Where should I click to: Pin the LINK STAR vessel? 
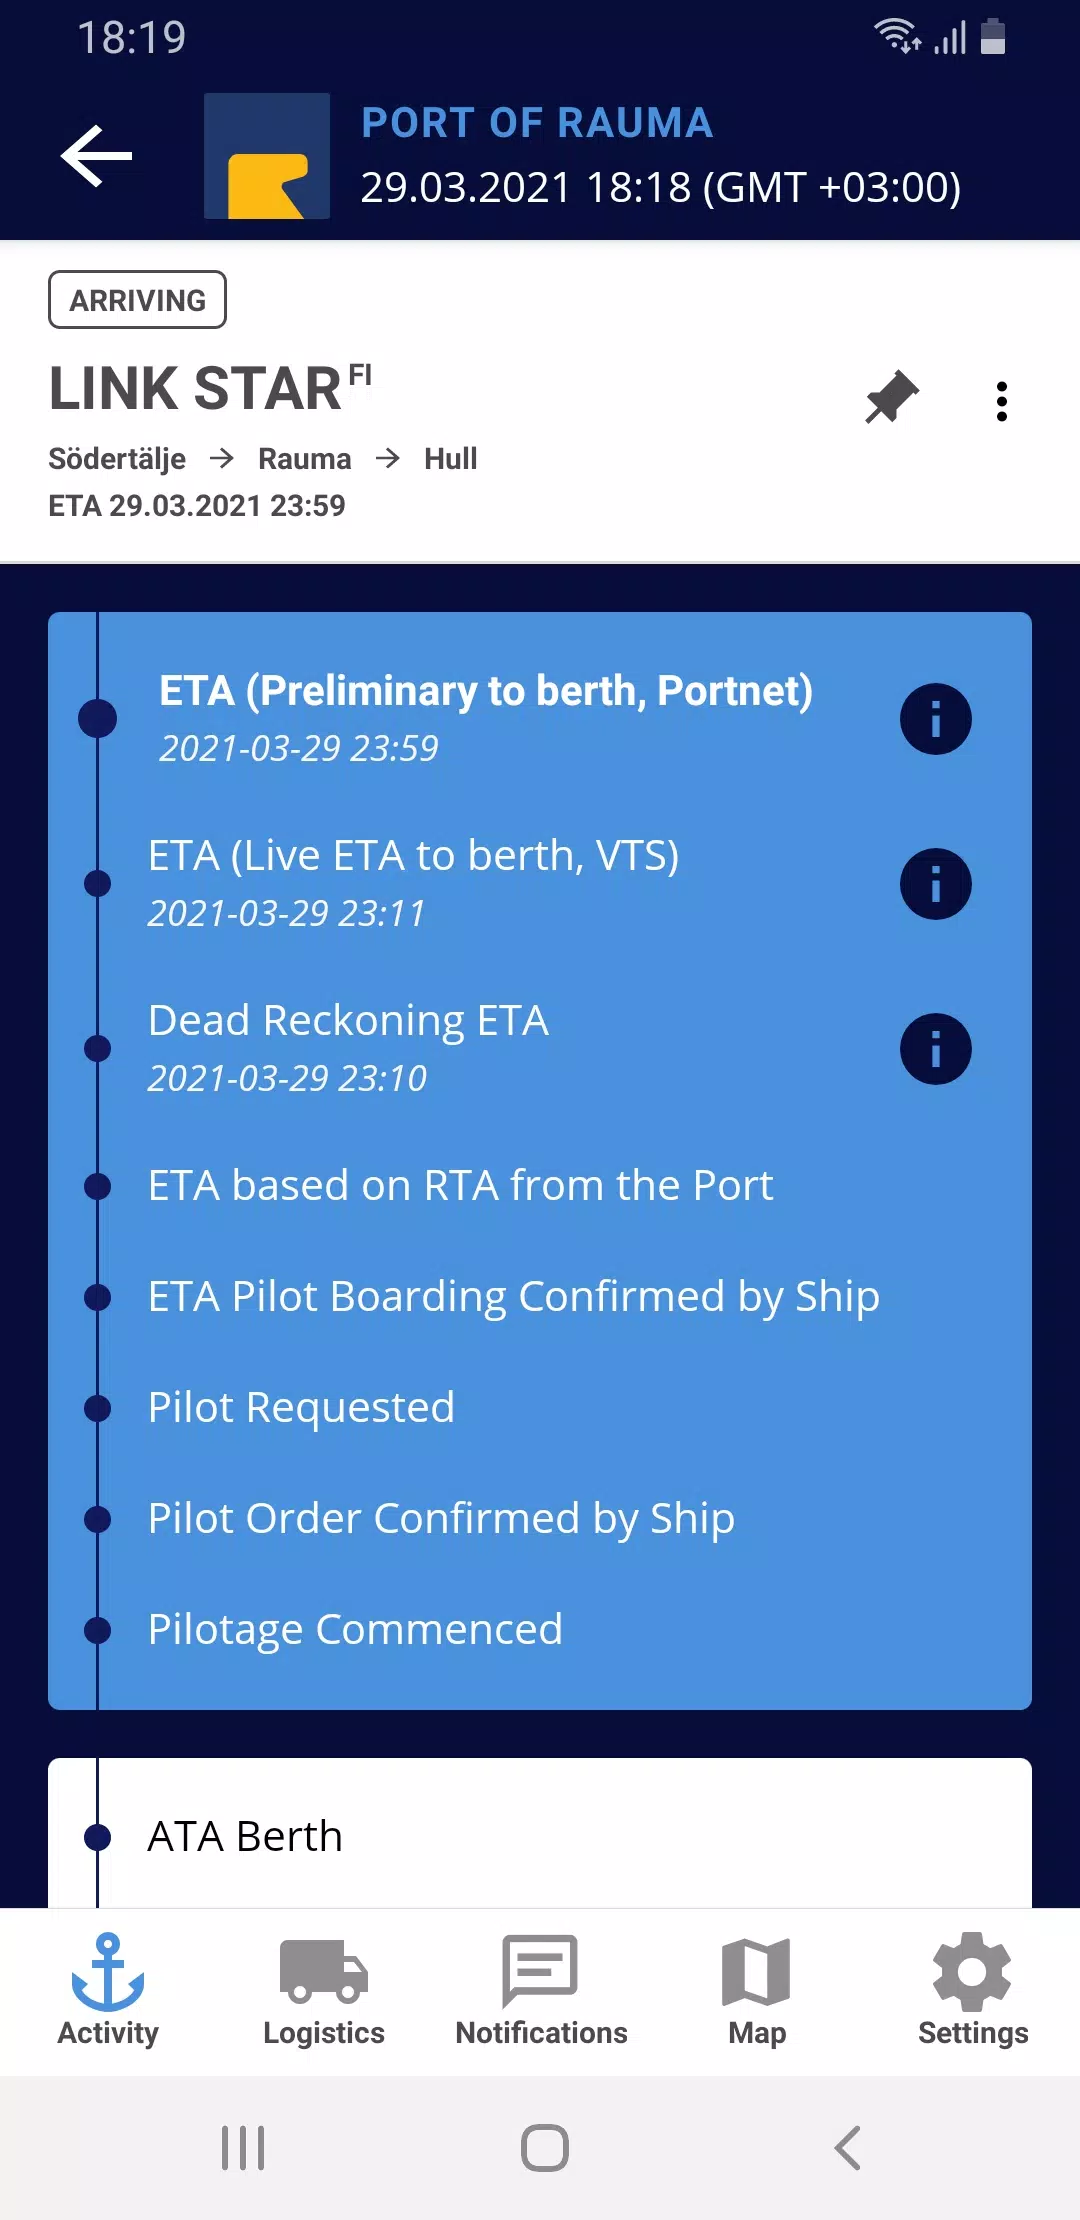[891, 398]
